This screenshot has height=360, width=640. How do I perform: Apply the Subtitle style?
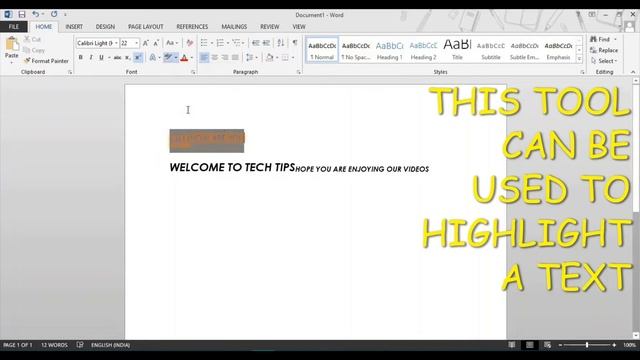pos(491,50)
